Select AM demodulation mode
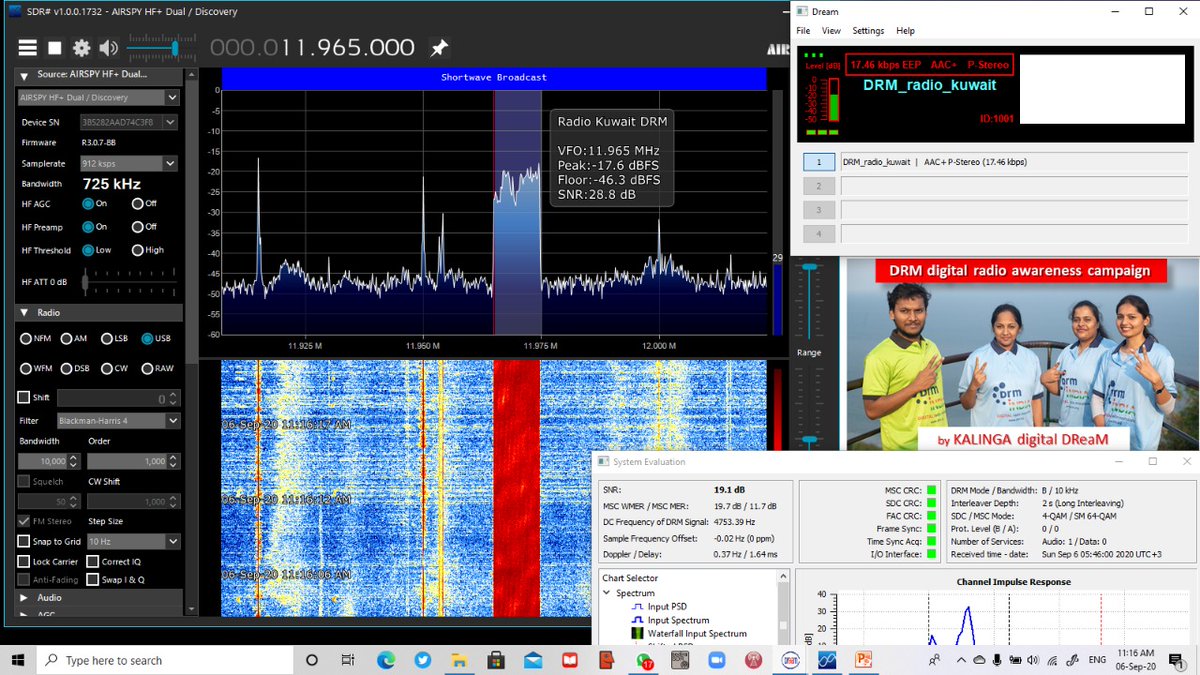The image size is (1200, 675). (x=66, y=339)
